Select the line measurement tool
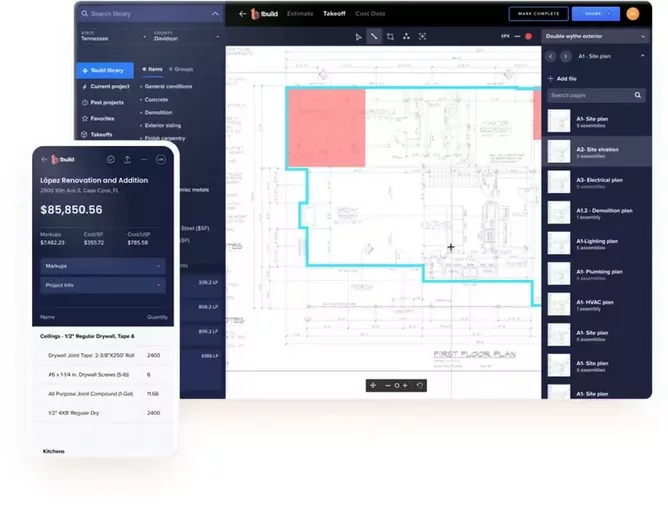Screen dimensions: 668x505 pos(374,37)
